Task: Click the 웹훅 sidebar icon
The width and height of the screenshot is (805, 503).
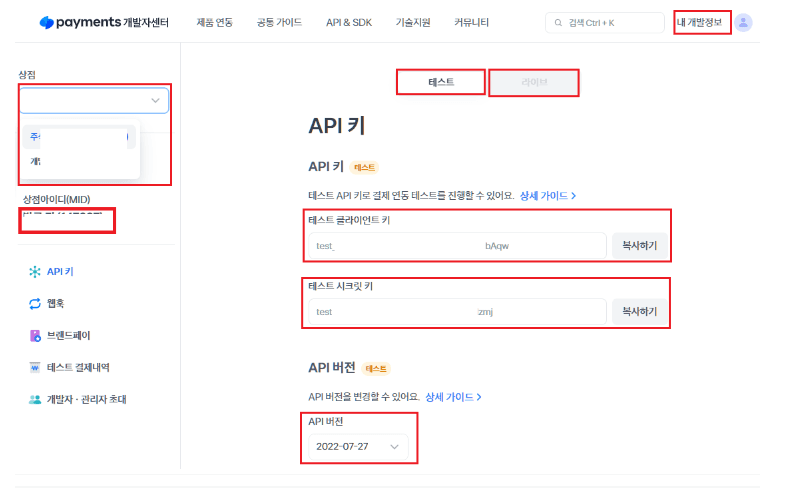Action: pos(35,303)
